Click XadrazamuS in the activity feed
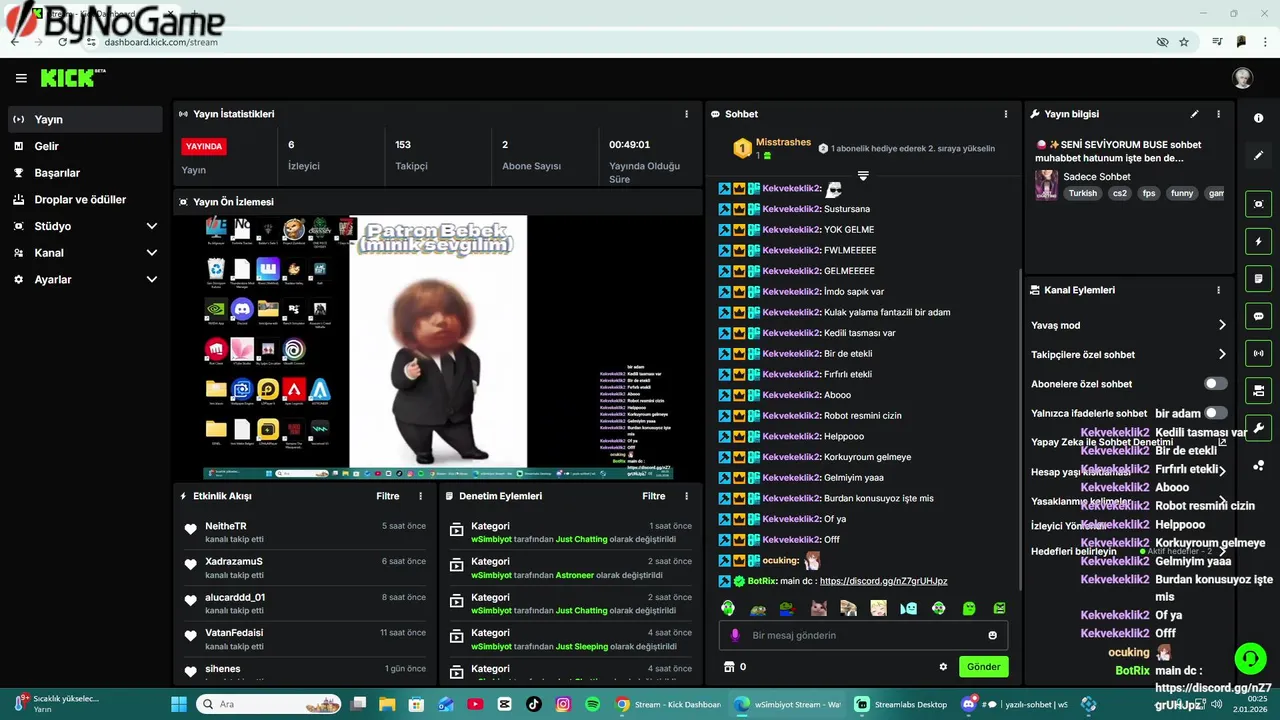This screenshot has height=720, width=1280. point(234,562)
